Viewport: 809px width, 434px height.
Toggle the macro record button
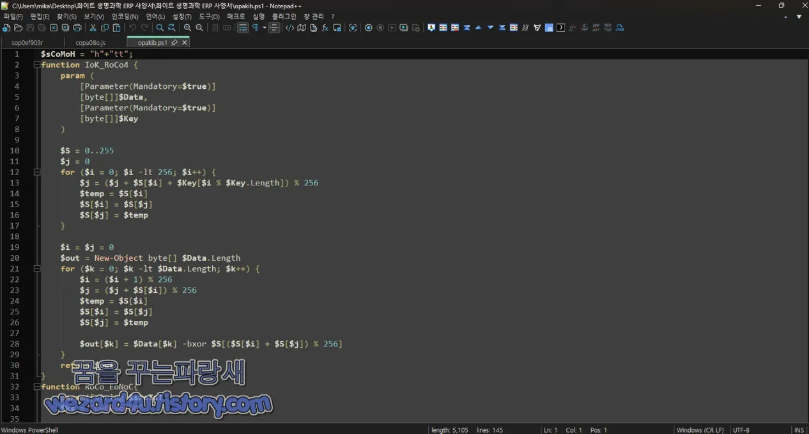(368, 28)
